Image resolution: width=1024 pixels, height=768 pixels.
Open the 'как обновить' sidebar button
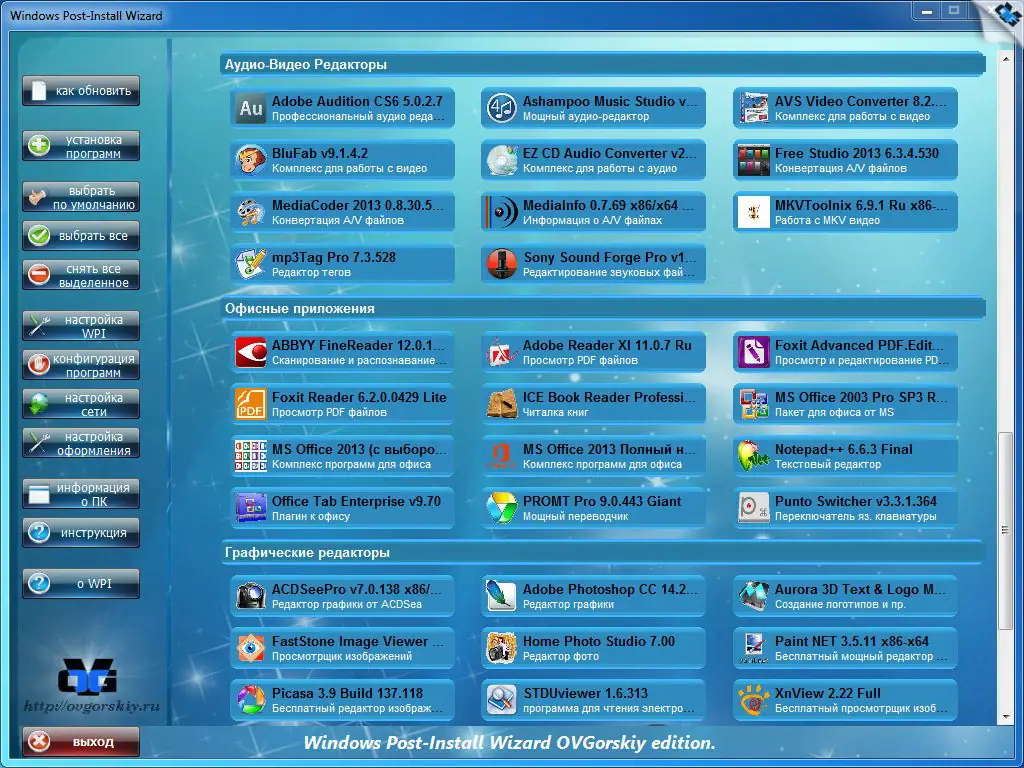[x=81, y=91]
